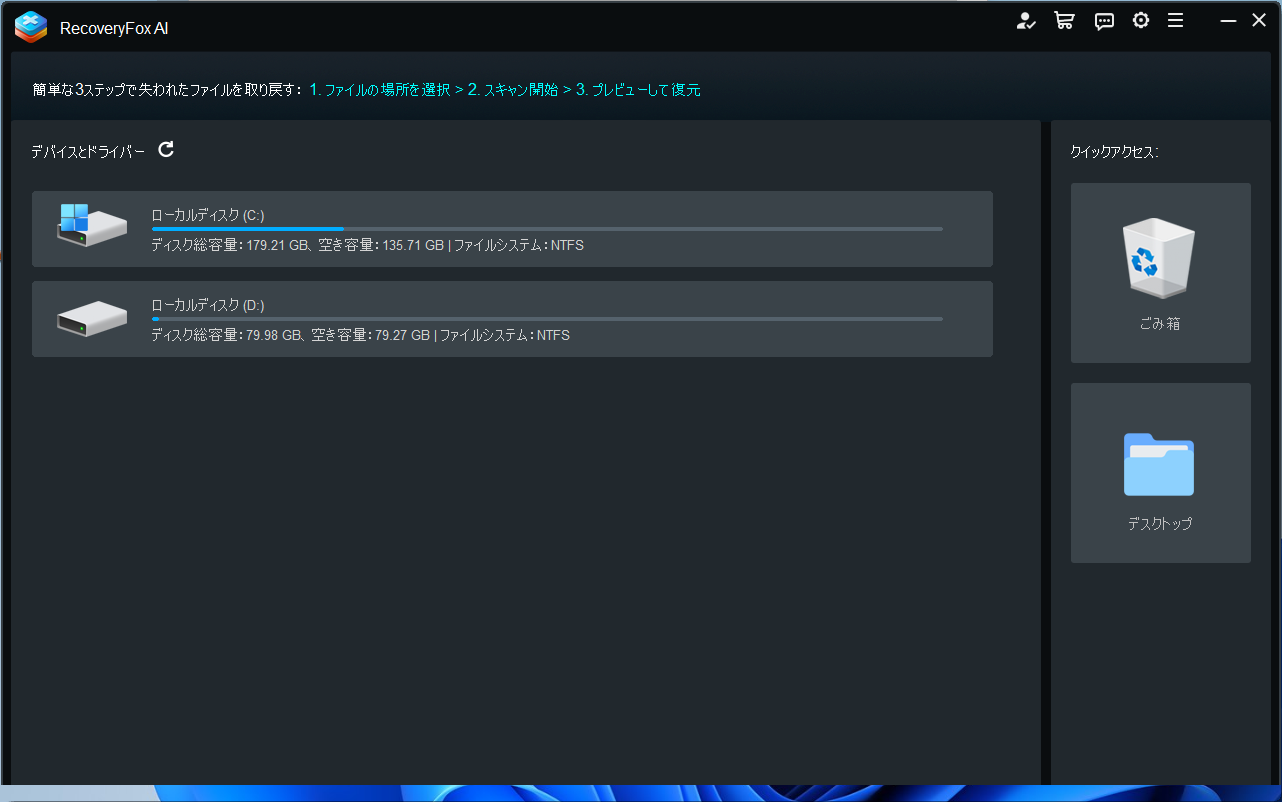
Task: Select the ローカルディスク (C:) drive icon
Action: coord(92,226)
